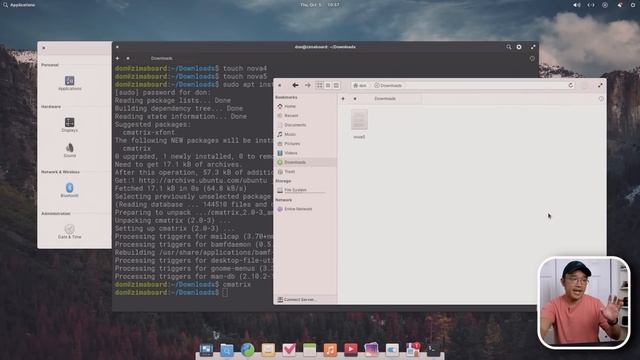
Task: Launch Mail from the dock
Action: point(268,350)
